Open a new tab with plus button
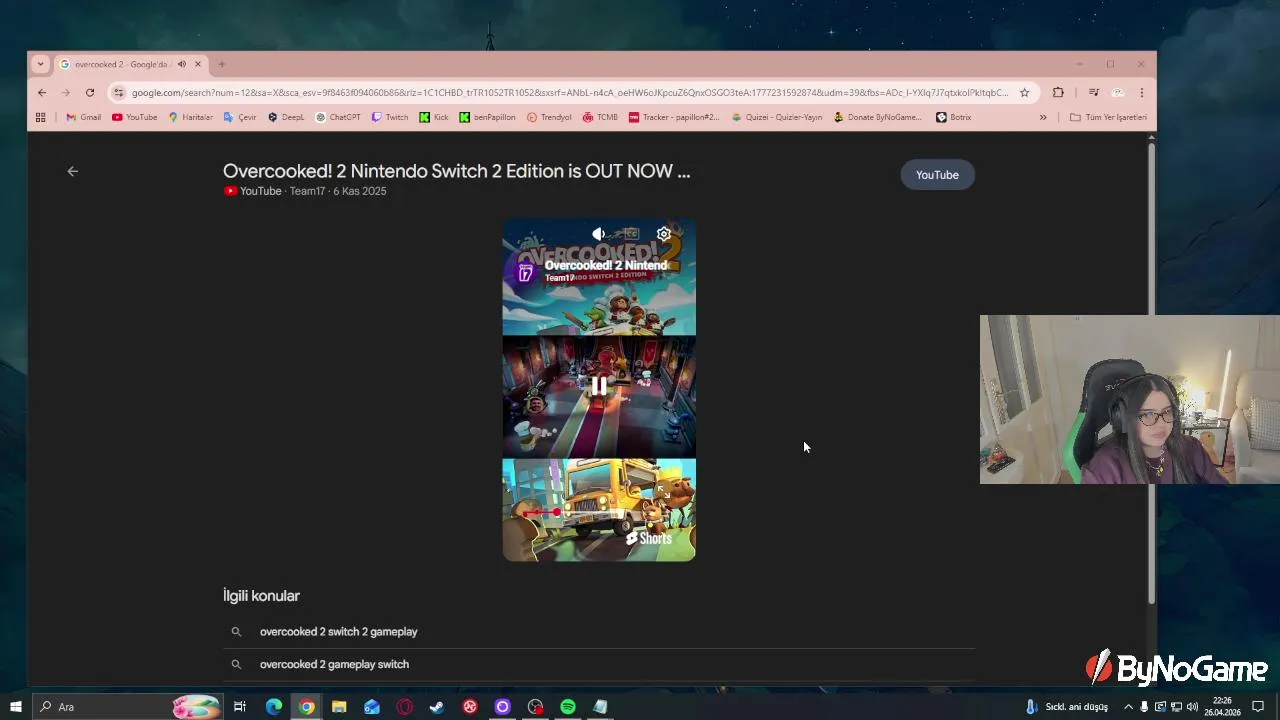Image resolution: width=1280 pixels, height=720 pixels. (222, 64)
